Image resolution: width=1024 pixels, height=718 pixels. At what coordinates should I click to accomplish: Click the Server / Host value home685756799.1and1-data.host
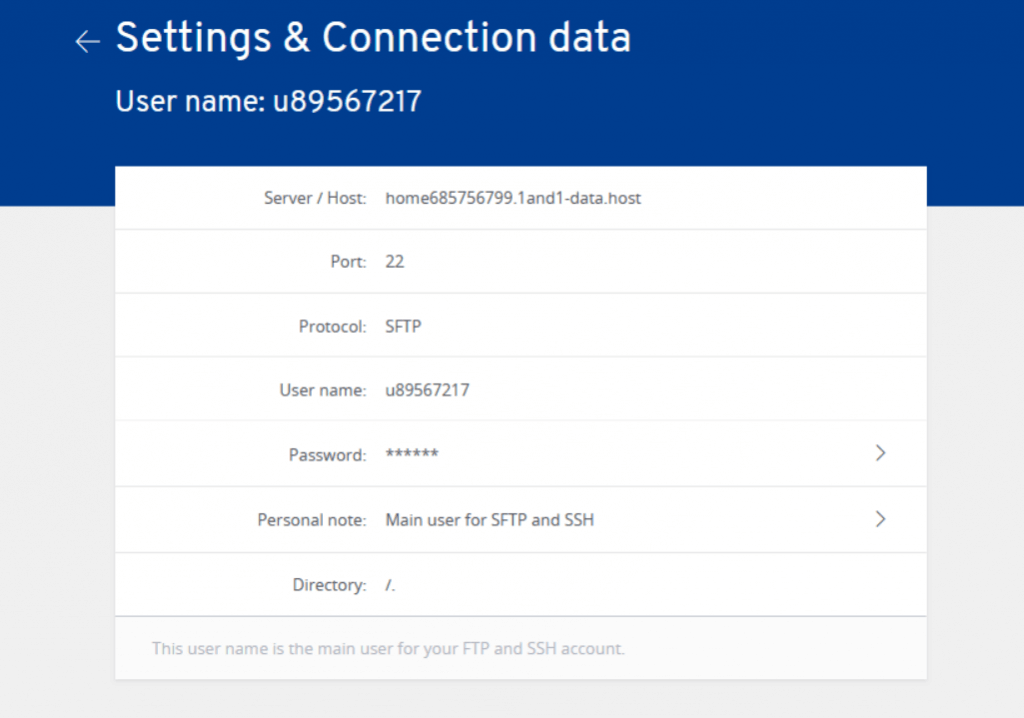513,198
